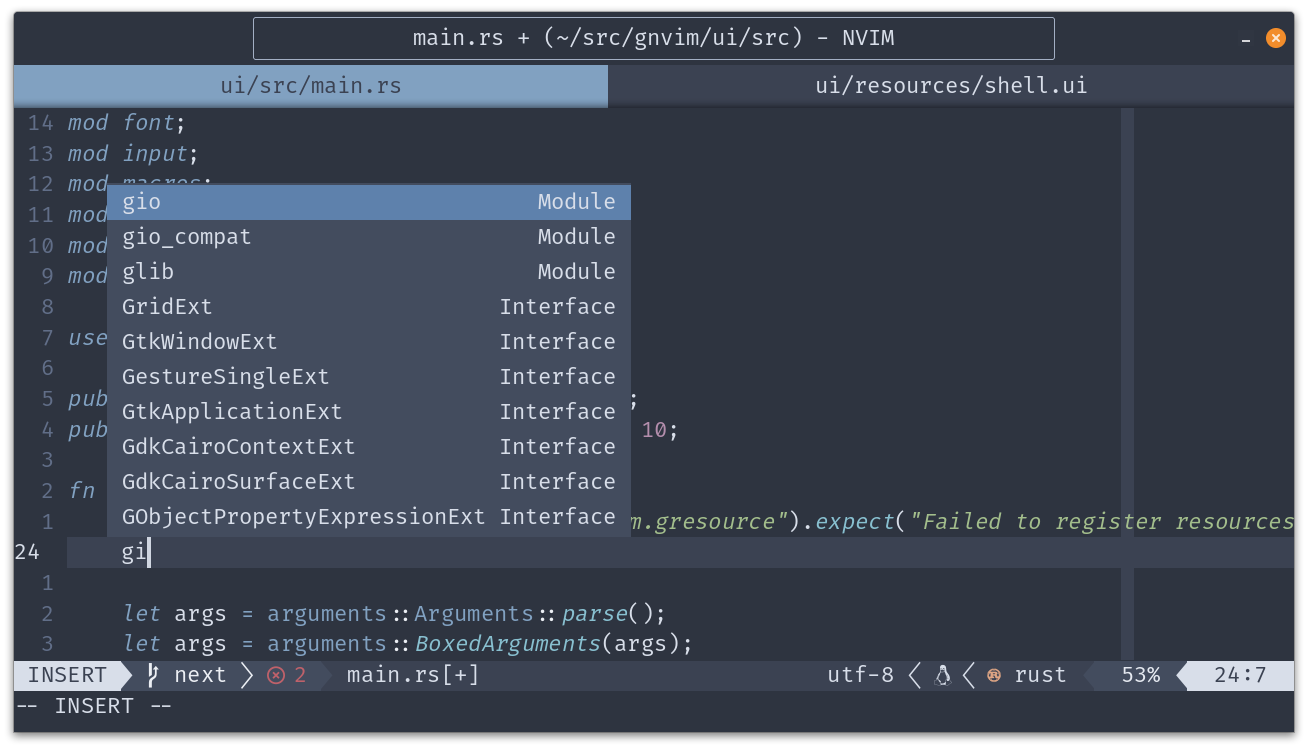This screenshot has width=1308, height=749.
Task: Choose GtkWindowExt from the completion menu
Action: point(368,342)
